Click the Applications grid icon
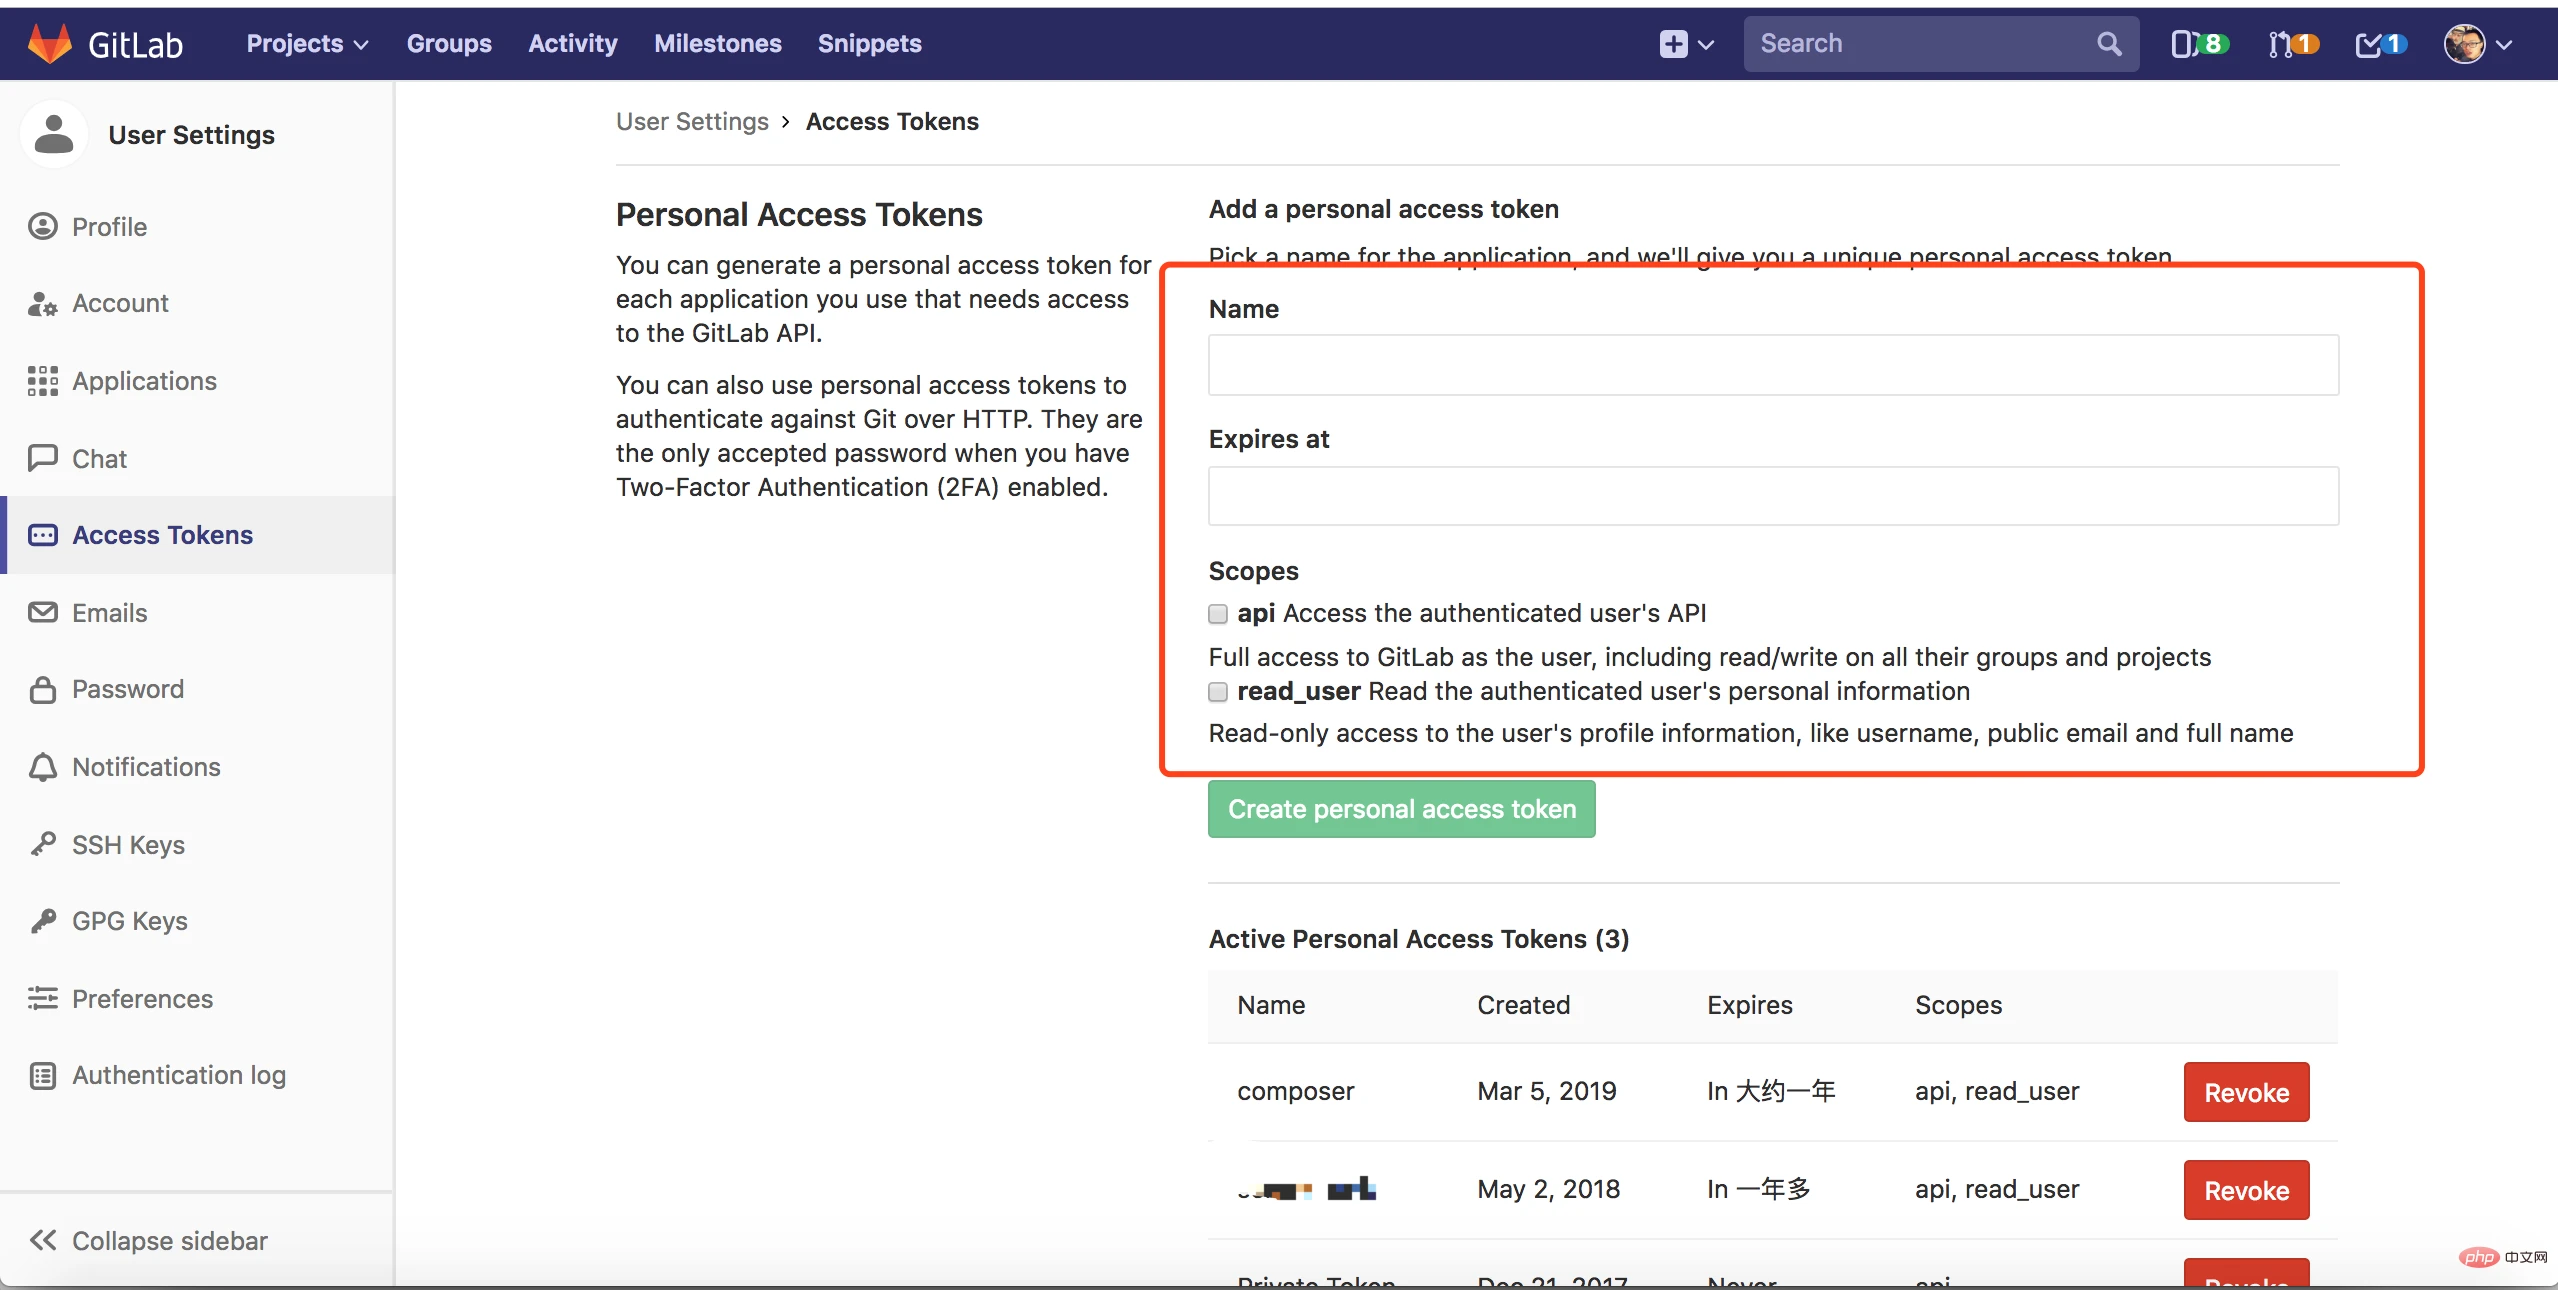The height and width of the screenshot is (1290, 2558). click(43, 381)
